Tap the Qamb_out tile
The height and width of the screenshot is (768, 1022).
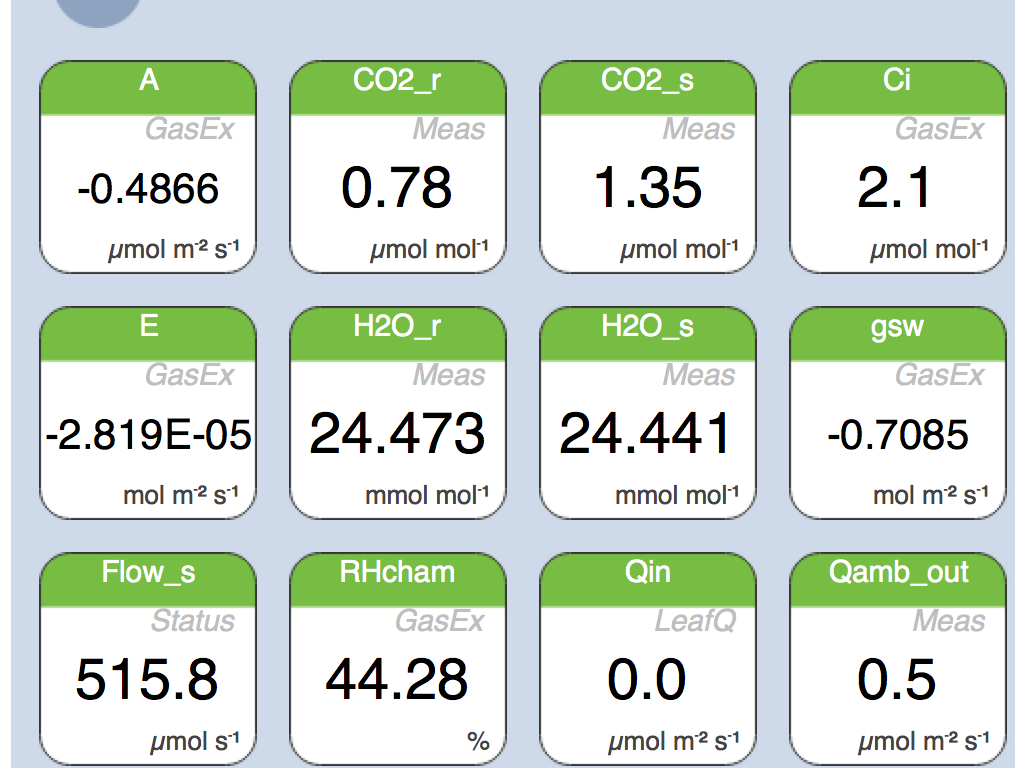tap(897, 659)
